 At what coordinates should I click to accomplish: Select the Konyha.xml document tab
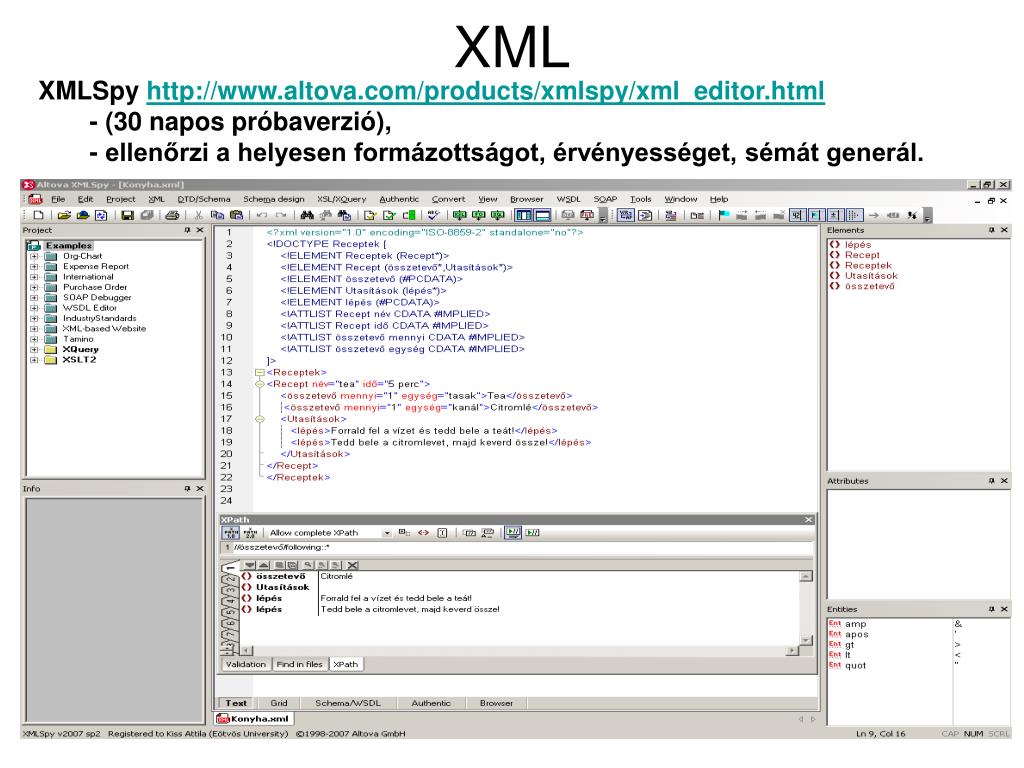[x=254, y=718]
